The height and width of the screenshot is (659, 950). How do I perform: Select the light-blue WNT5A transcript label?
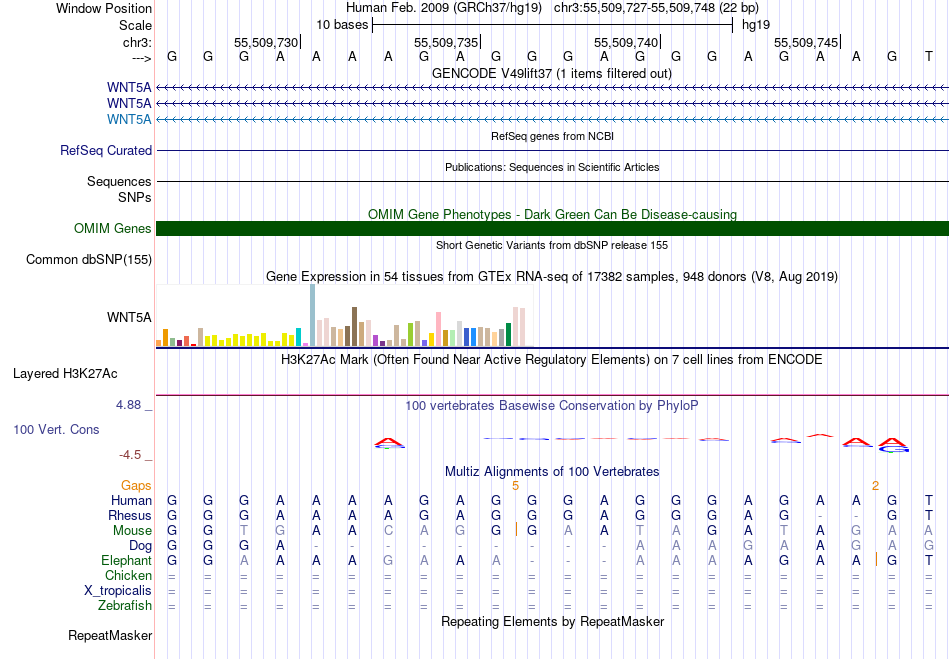tap(129, 120)
